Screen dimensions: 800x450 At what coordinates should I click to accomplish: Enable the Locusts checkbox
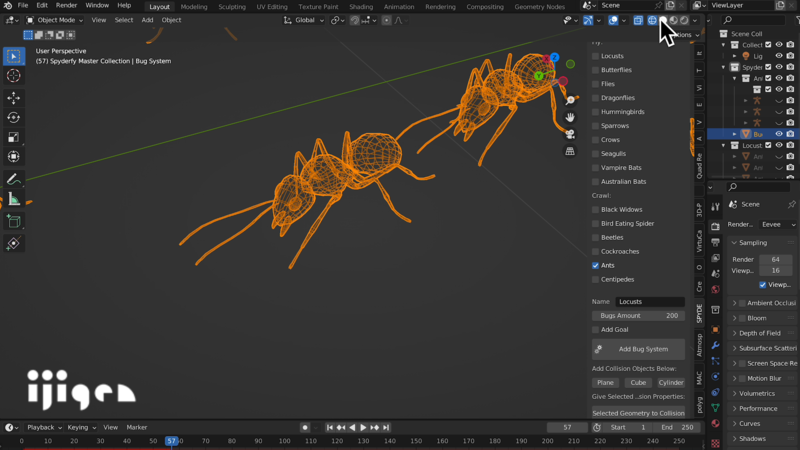[x=595, y=56]
